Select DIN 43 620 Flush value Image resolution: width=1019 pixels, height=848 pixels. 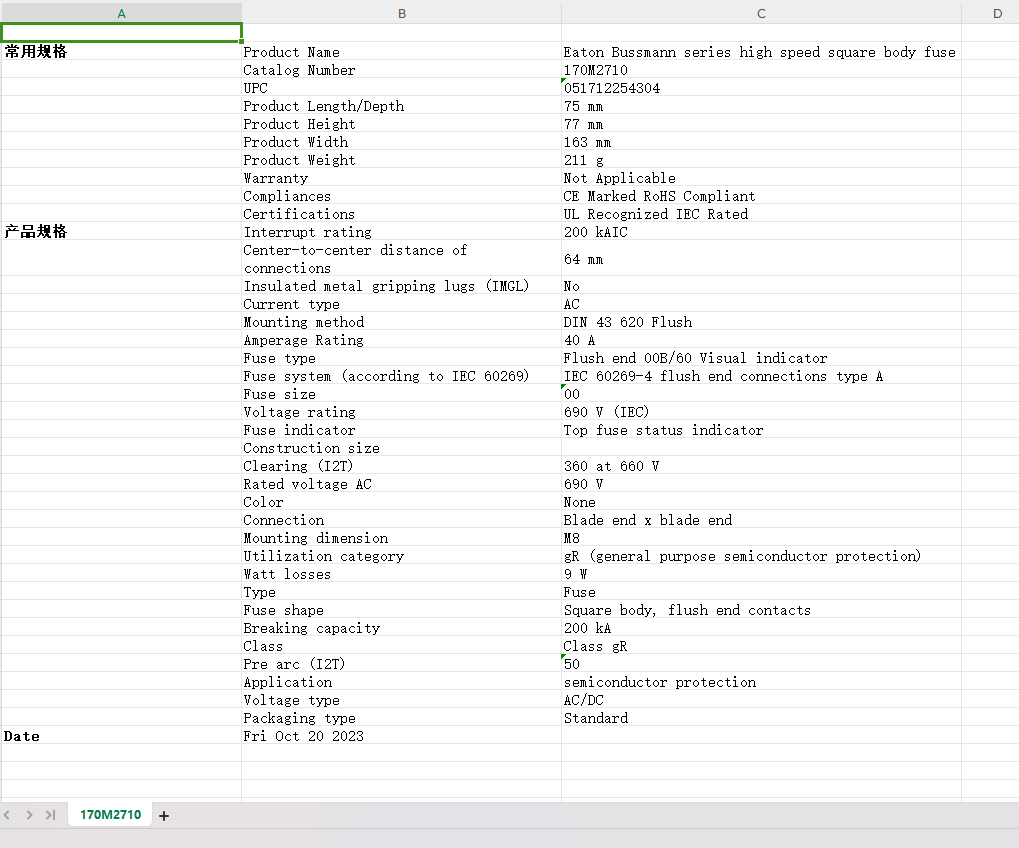[x=761, y=322]
